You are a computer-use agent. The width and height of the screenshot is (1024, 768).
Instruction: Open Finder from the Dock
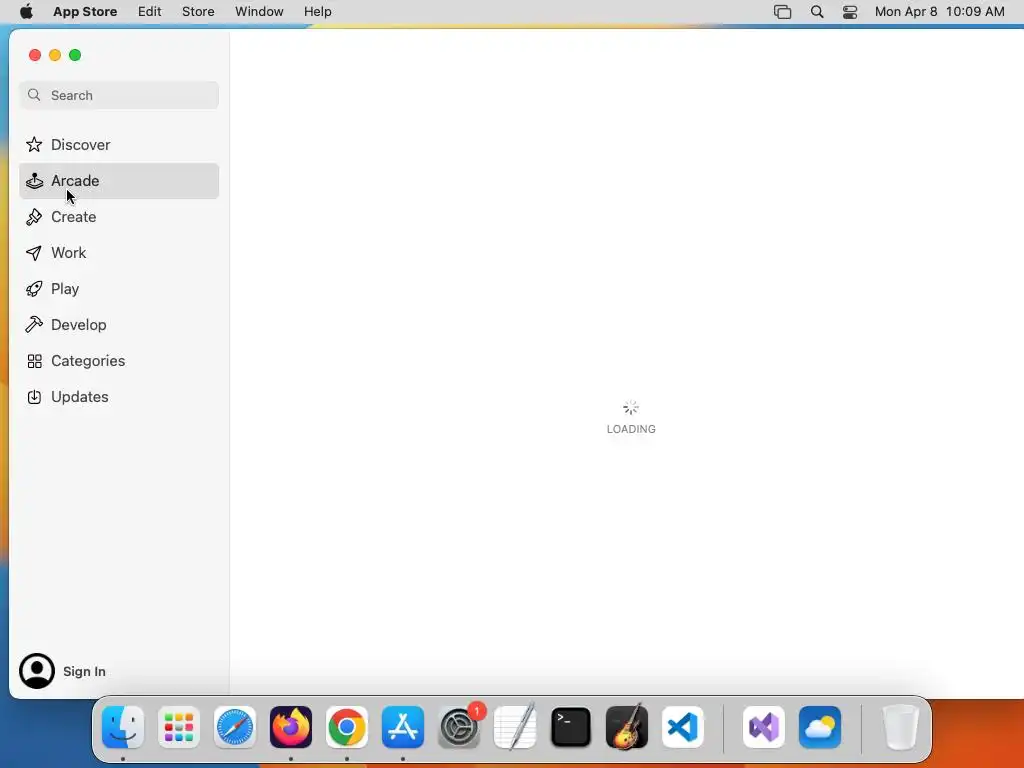[123, 727]
